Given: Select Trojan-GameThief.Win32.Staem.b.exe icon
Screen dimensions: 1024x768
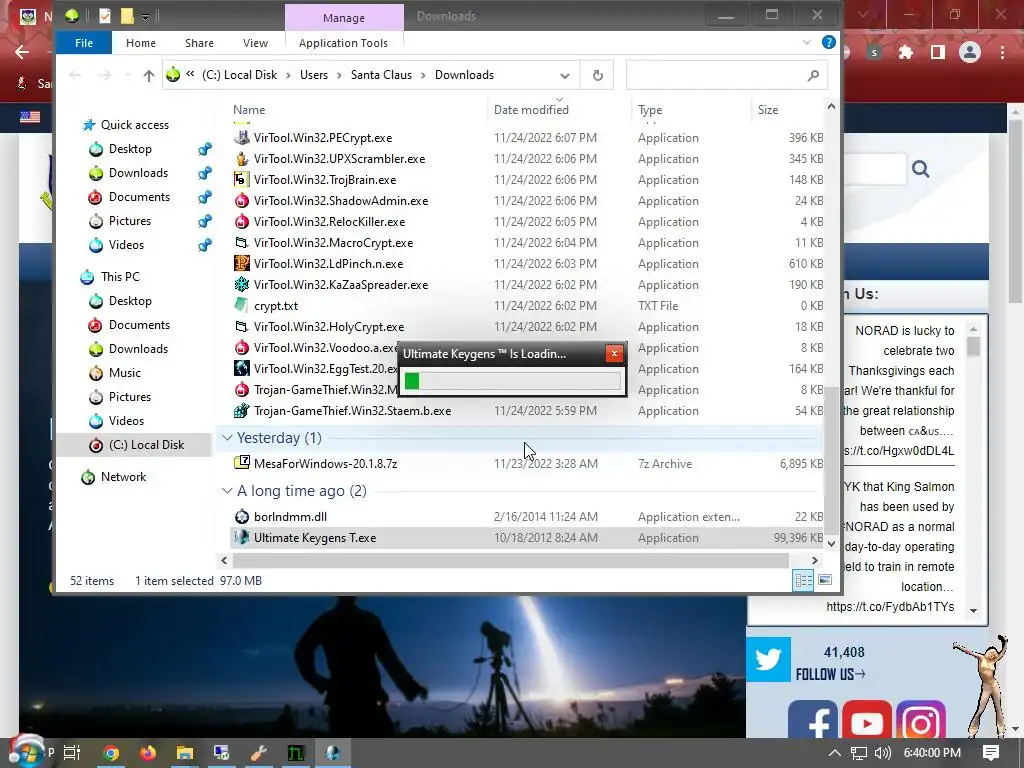Looking at the screenshot, I should click(x=242, y=411).
